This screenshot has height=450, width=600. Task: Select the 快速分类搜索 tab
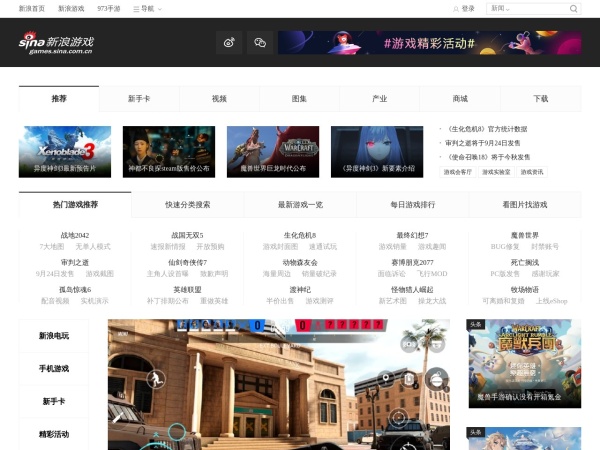(x=188, y=204)
